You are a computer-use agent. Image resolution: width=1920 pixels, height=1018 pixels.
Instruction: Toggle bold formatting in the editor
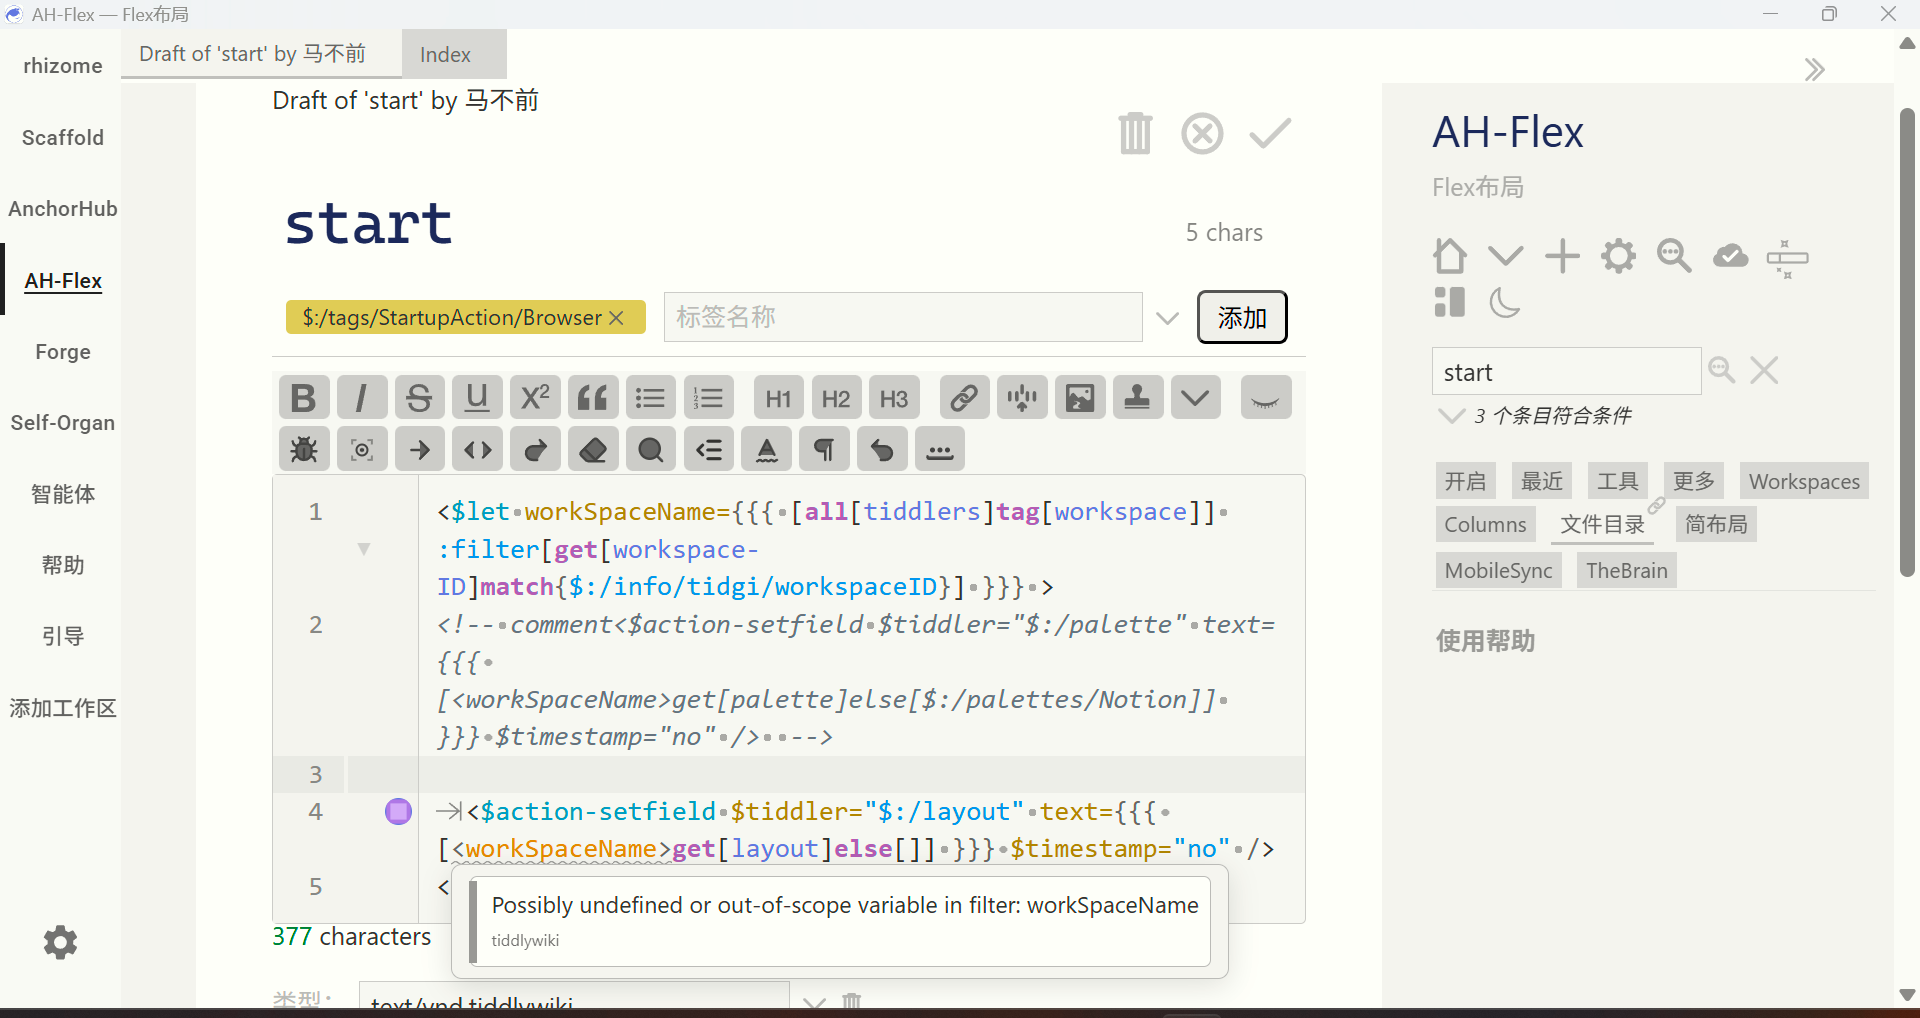[303, 398]
